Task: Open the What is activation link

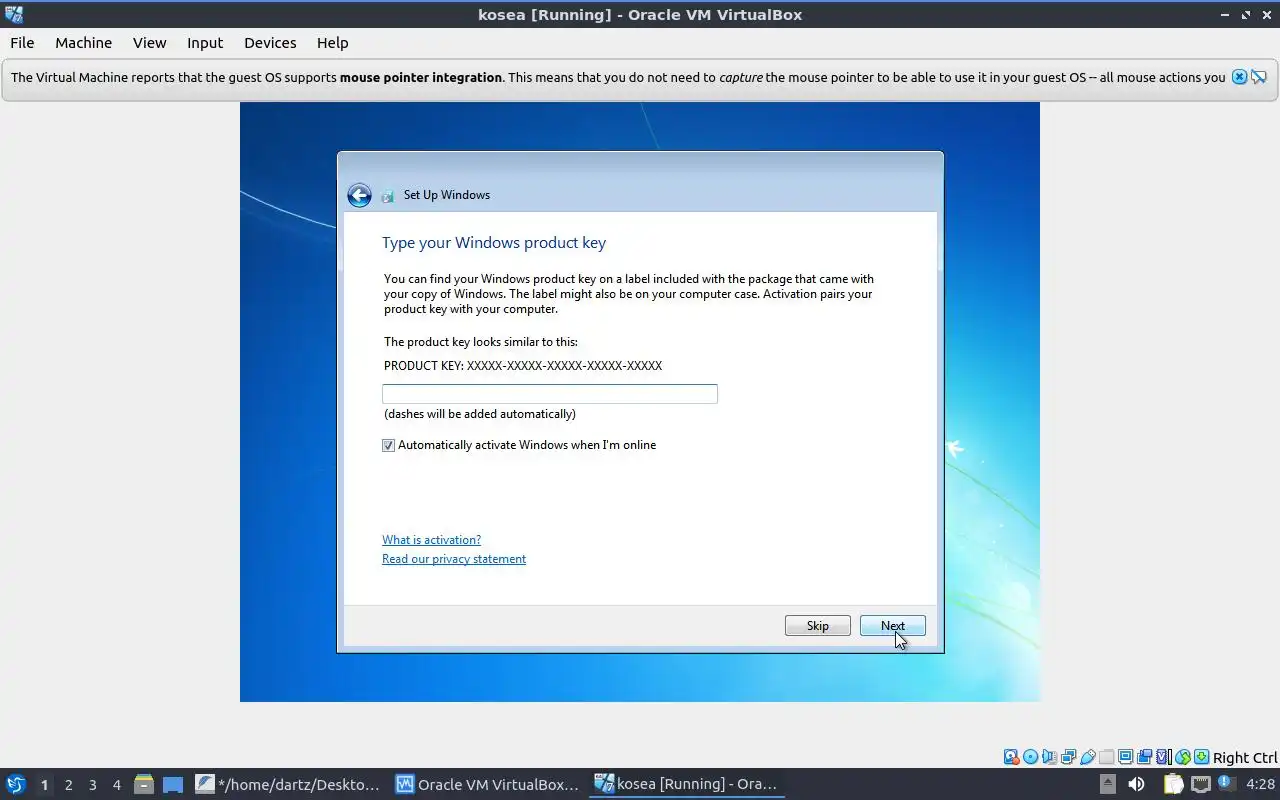Action: [x=431, y=539]
